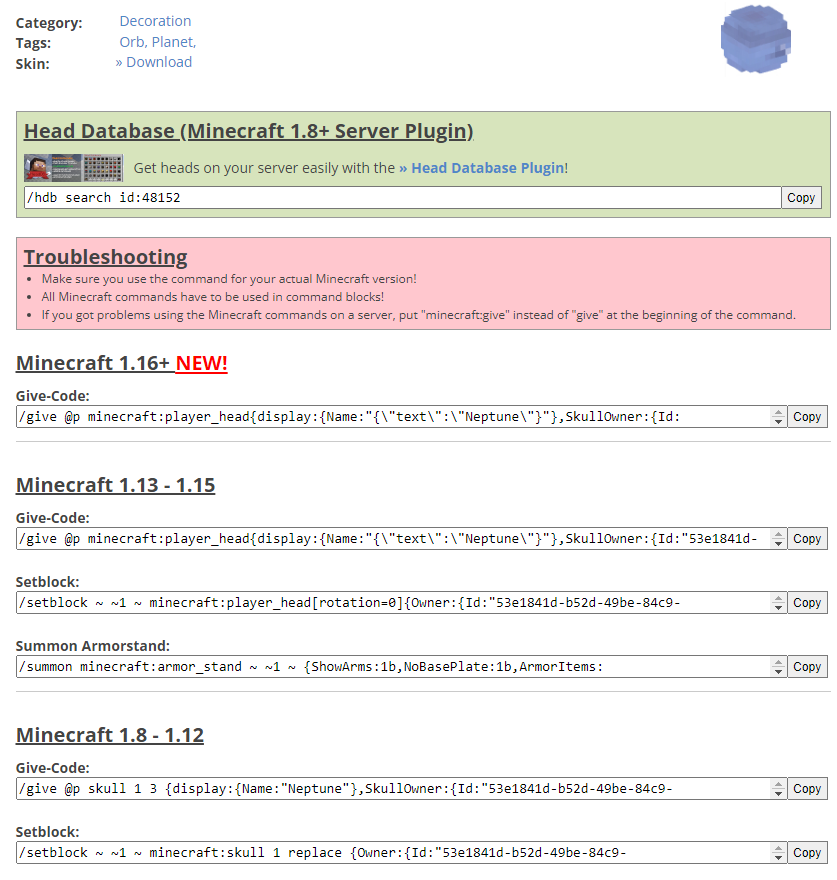Click scroll arrows of 1.13 - 1.15 Setblock box

click(x=778, y=603)
